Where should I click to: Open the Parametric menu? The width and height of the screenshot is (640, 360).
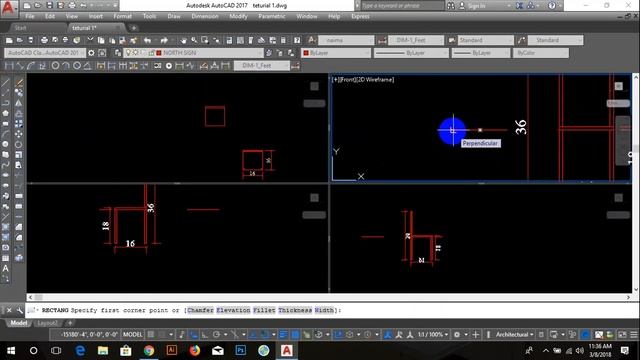(271, 16)
